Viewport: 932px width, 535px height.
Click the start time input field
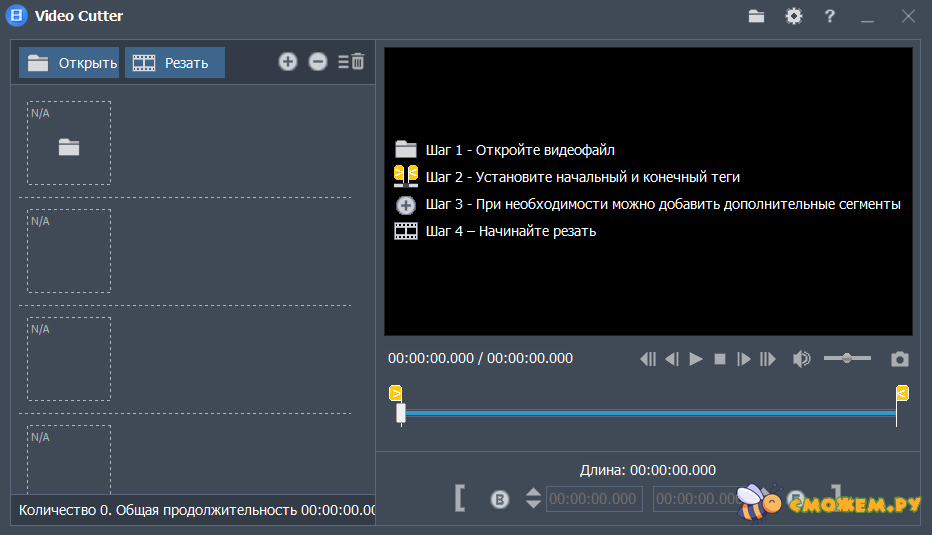click(x=594, y=499)
